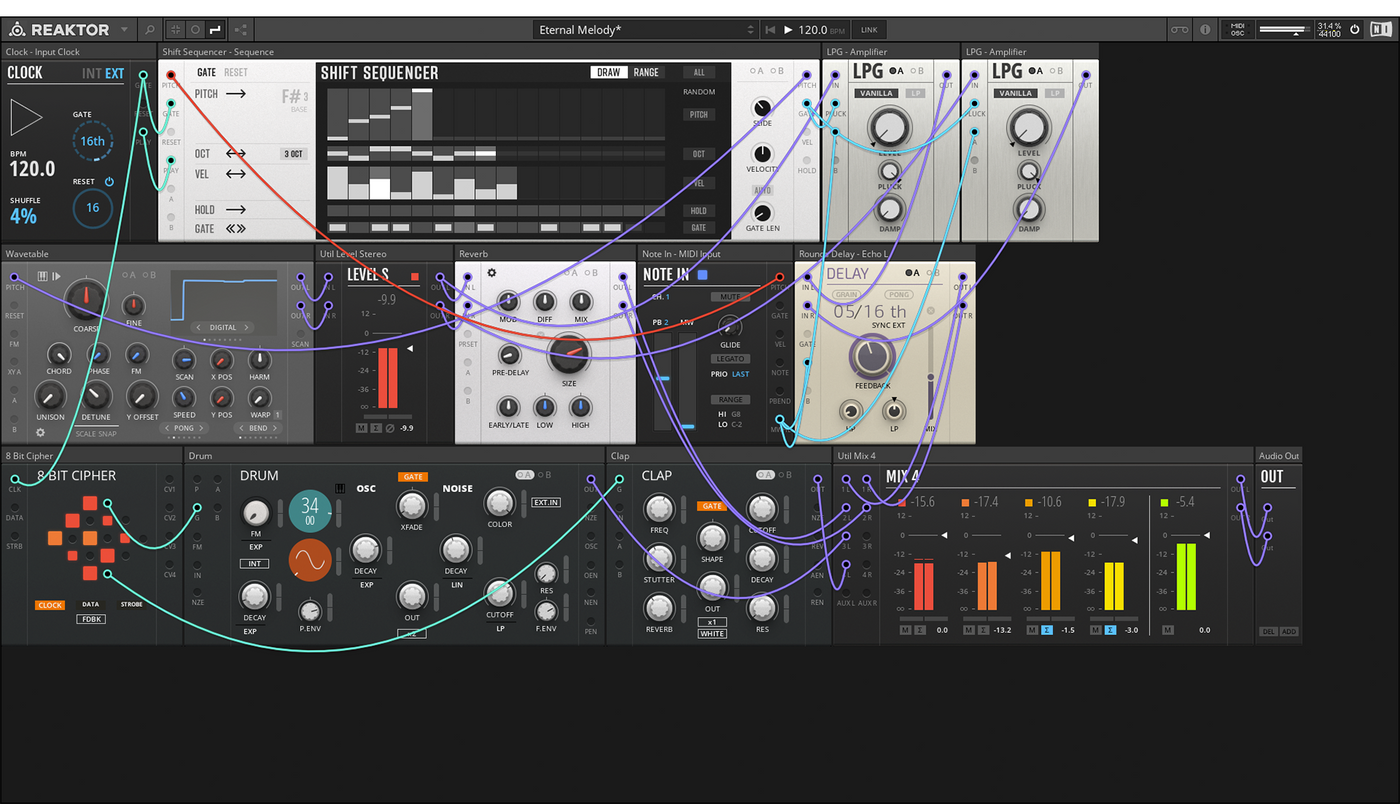
Task: Click the Wavetable COARSE knob
Action: pyautogui.click(x=86, y=299)
